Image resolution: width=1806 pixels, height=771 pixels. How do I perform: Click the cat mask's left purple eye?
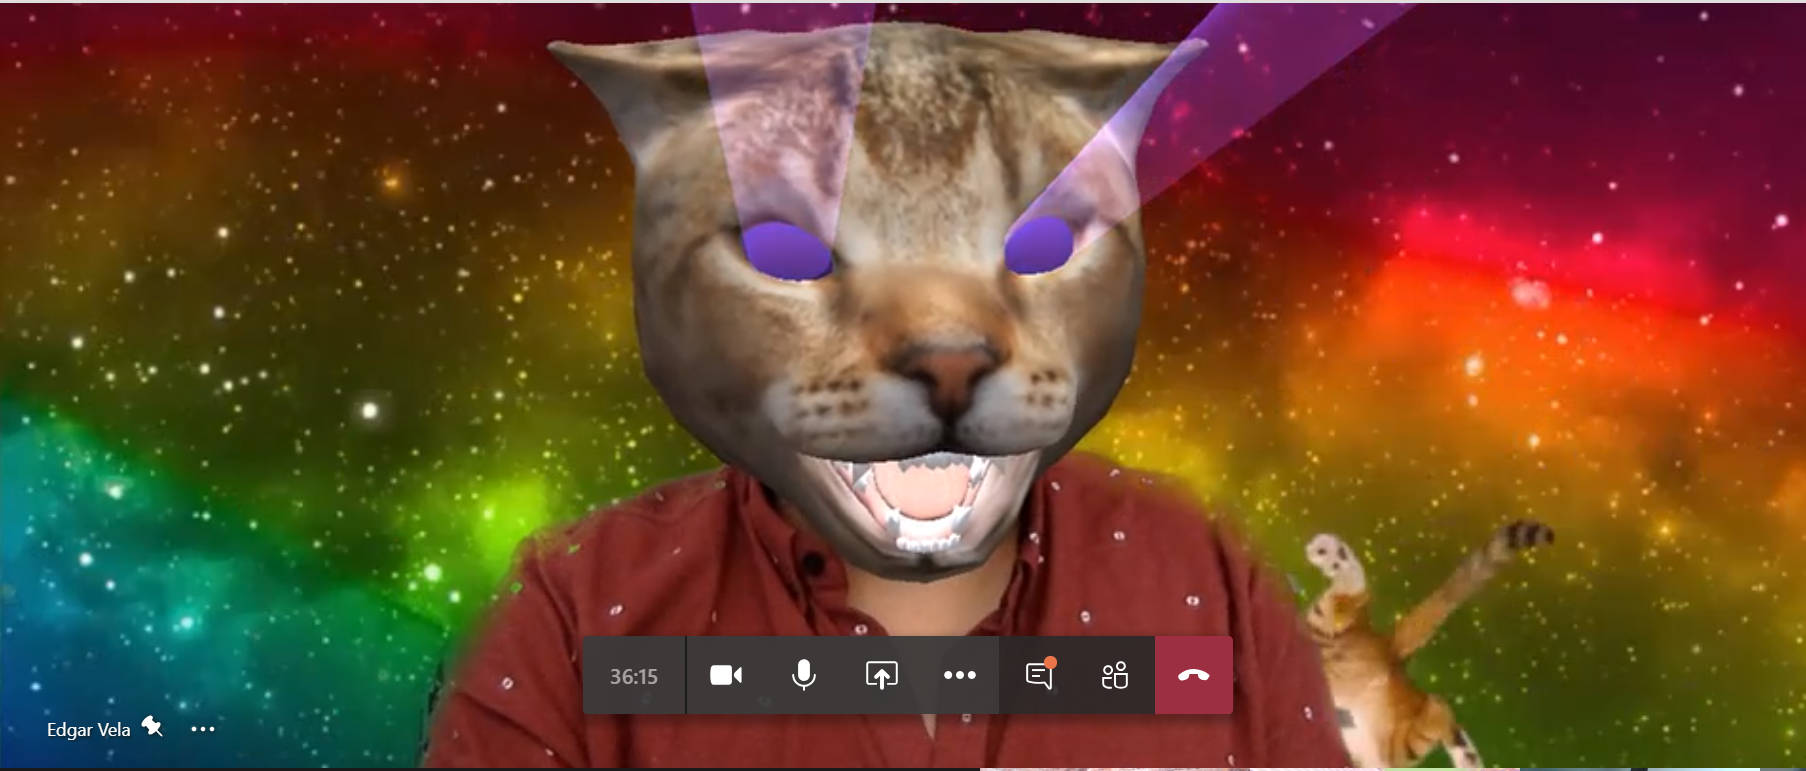coord(787,250)
